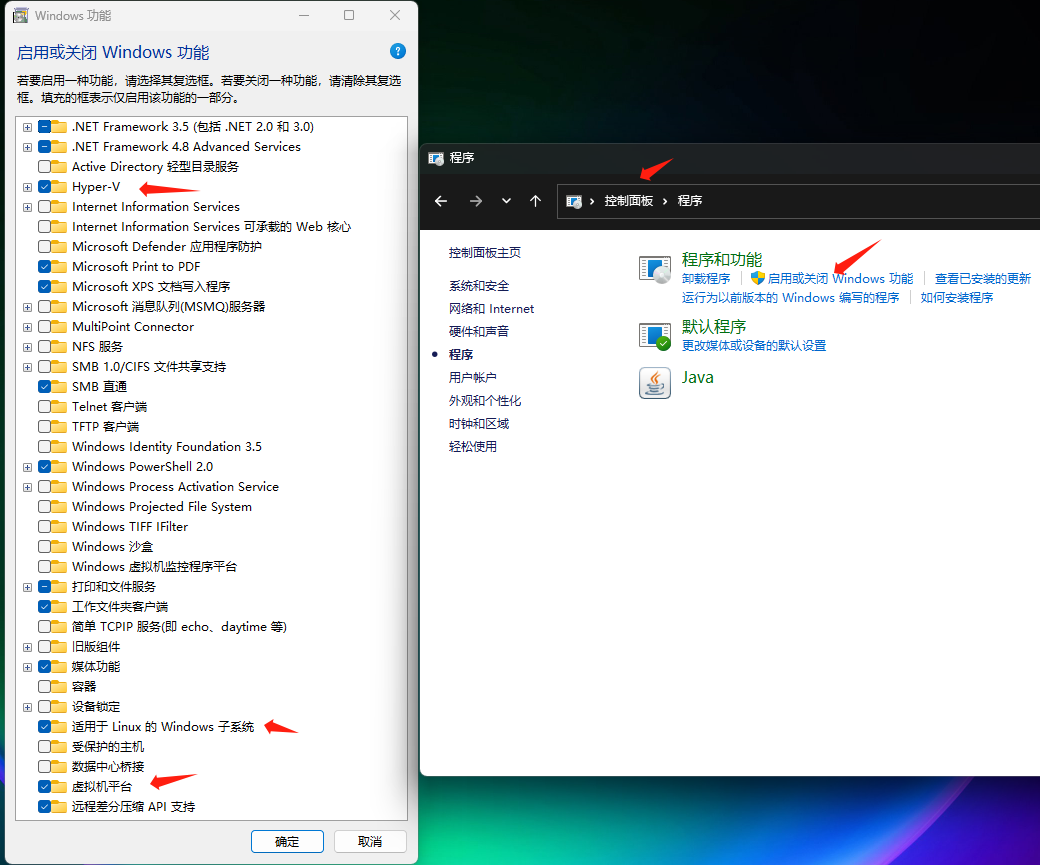This screenshot has height=865, width=1040.
Task: Uncheck the Hyper-V checkbox
Action: [44, 187]
